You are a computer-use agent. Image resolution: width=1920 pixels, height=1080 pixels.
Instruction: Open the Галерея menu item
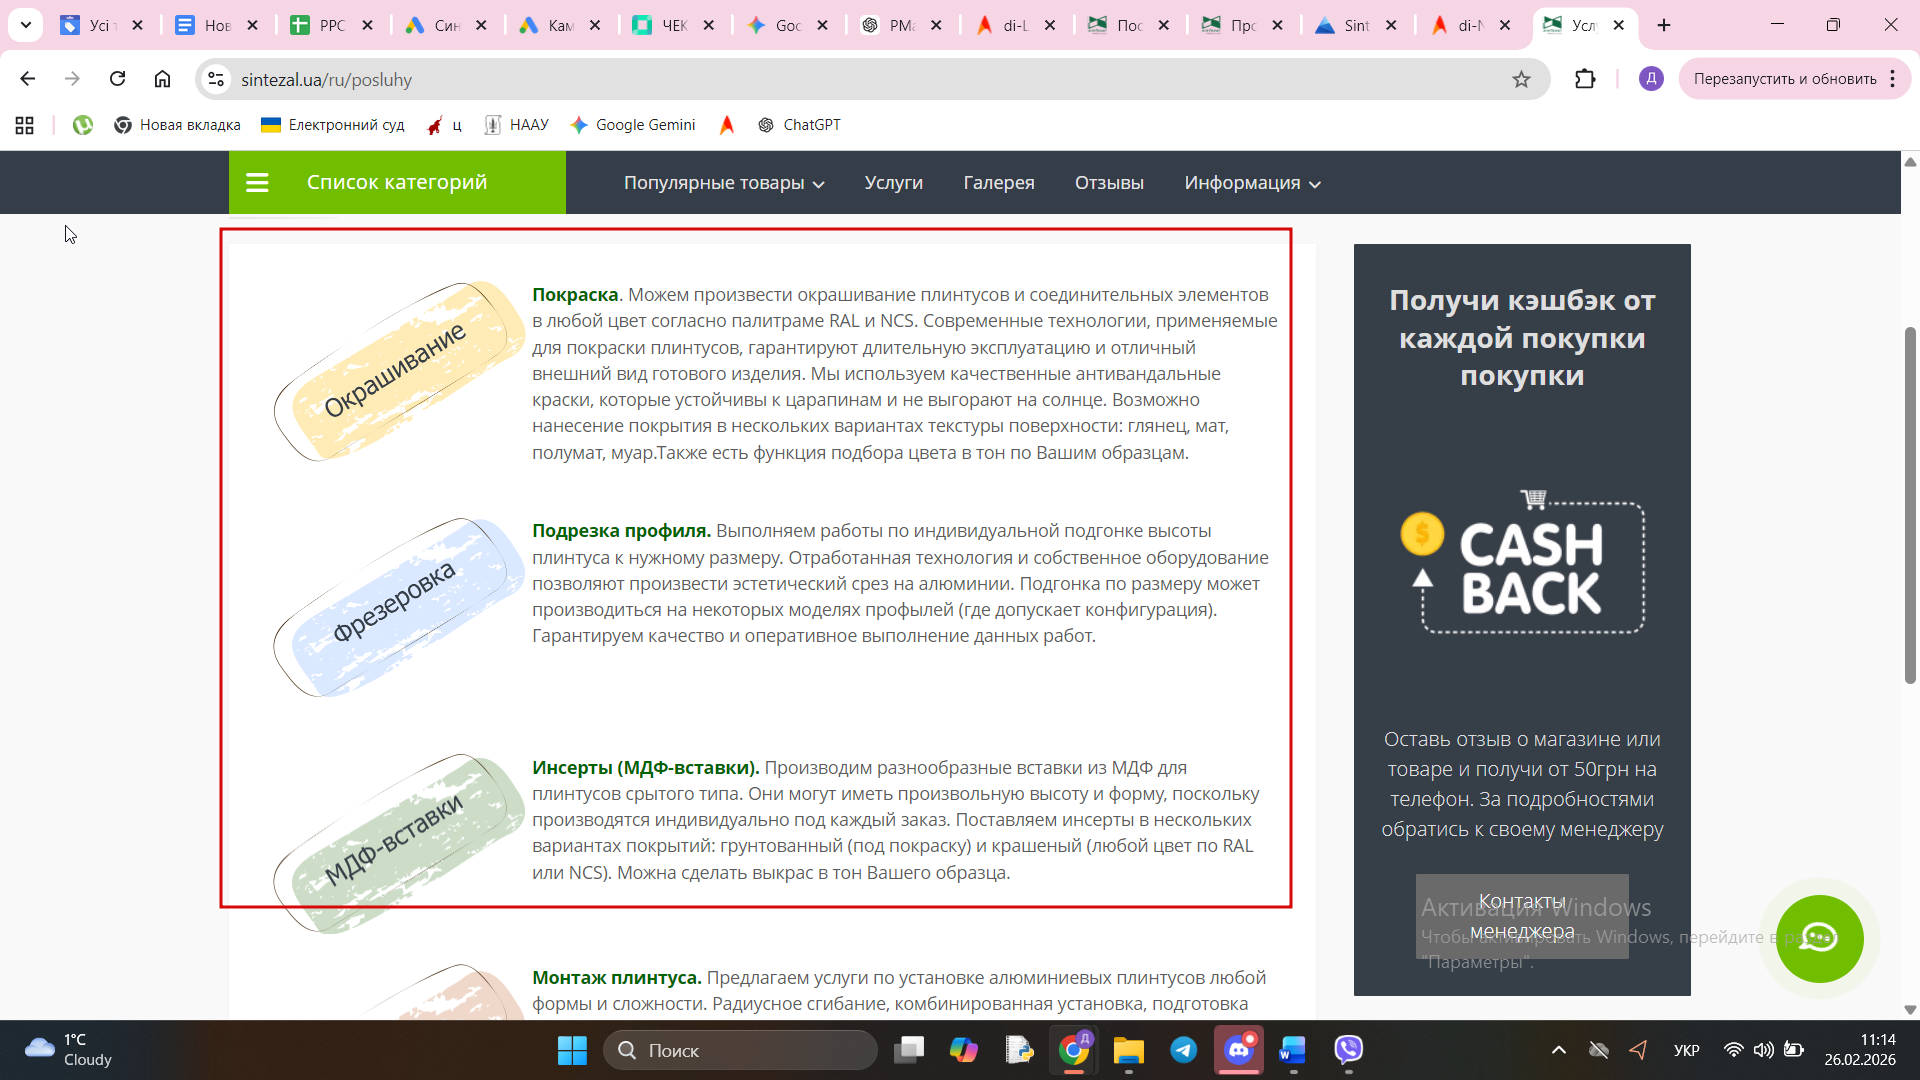(x=998, y=183)
